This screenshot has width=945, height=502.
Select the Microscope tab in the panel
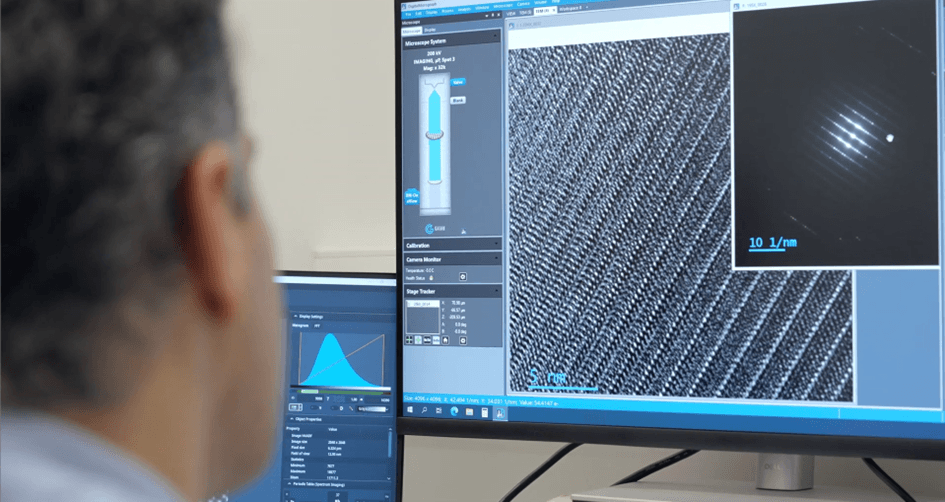412,31
